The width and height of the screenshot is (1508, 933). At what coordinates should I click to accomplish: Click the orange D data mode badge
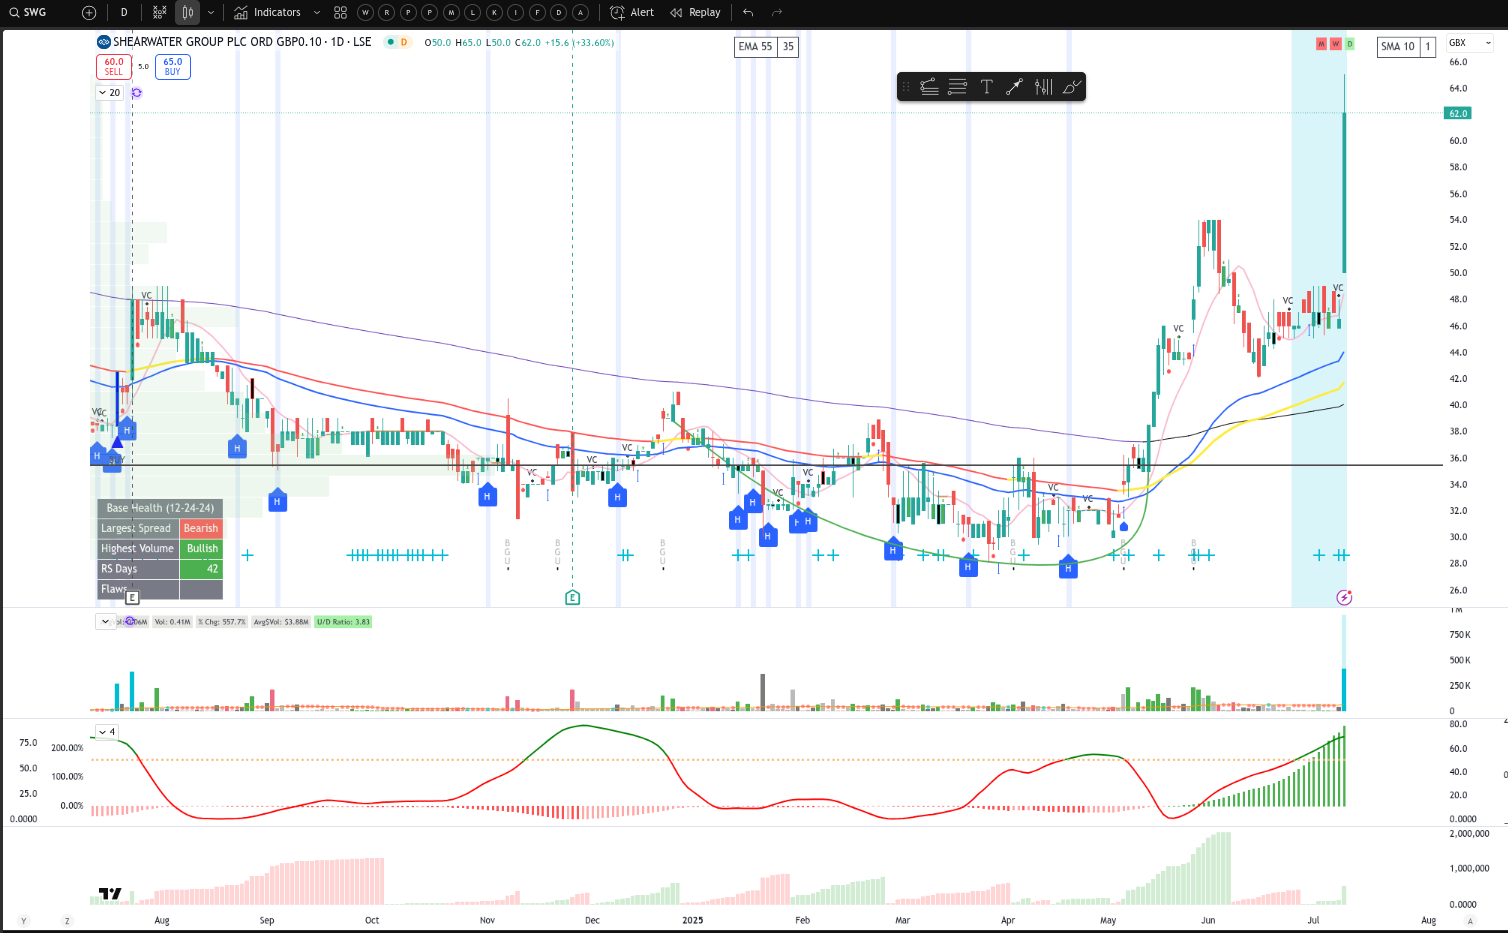pos(404,42)
